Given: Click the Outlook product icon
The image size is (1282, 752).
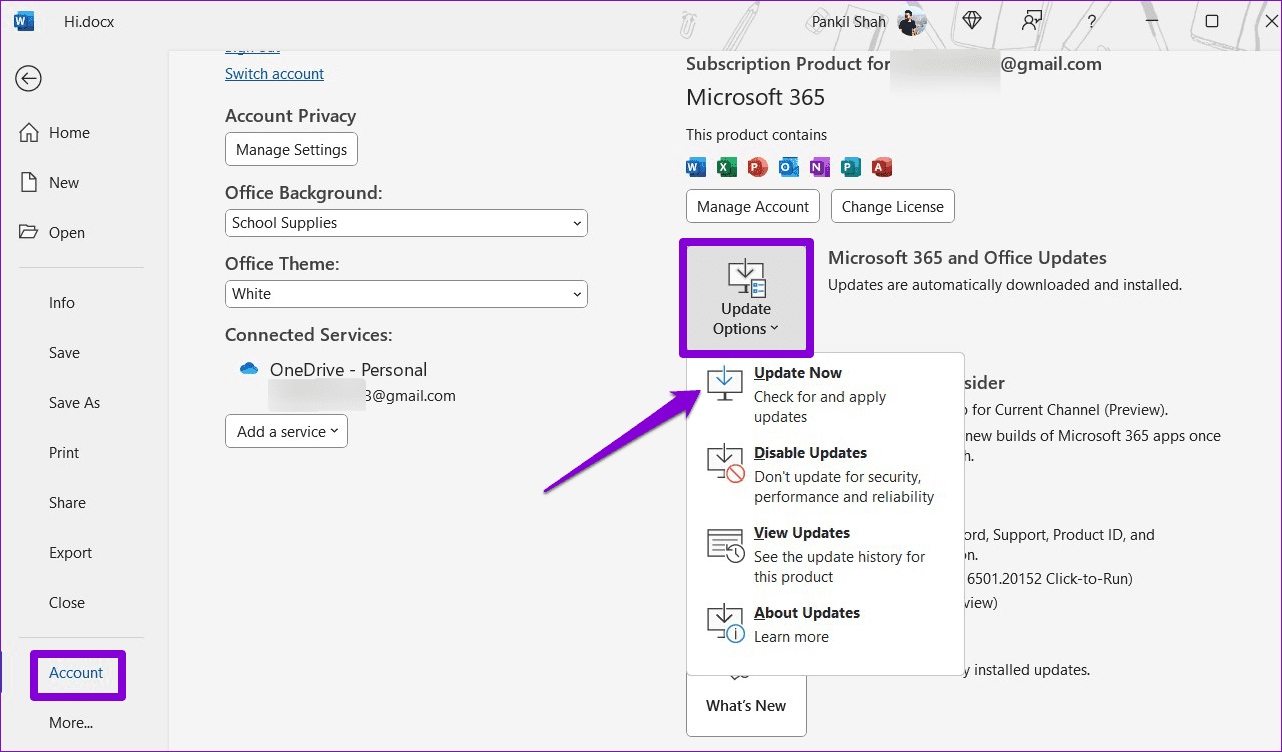Looking at the screenshot, I should (x=788, y=167).
